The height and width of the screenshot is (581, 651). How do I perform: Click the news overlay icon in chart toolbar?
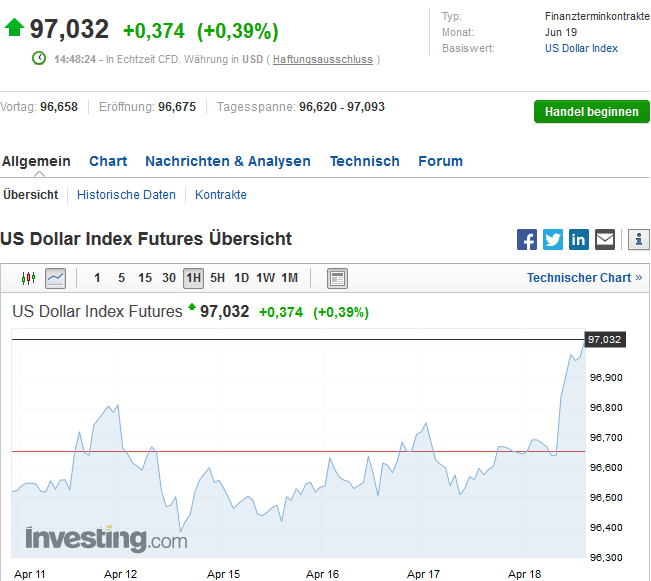pyautogui.click(x=337, y=278)
